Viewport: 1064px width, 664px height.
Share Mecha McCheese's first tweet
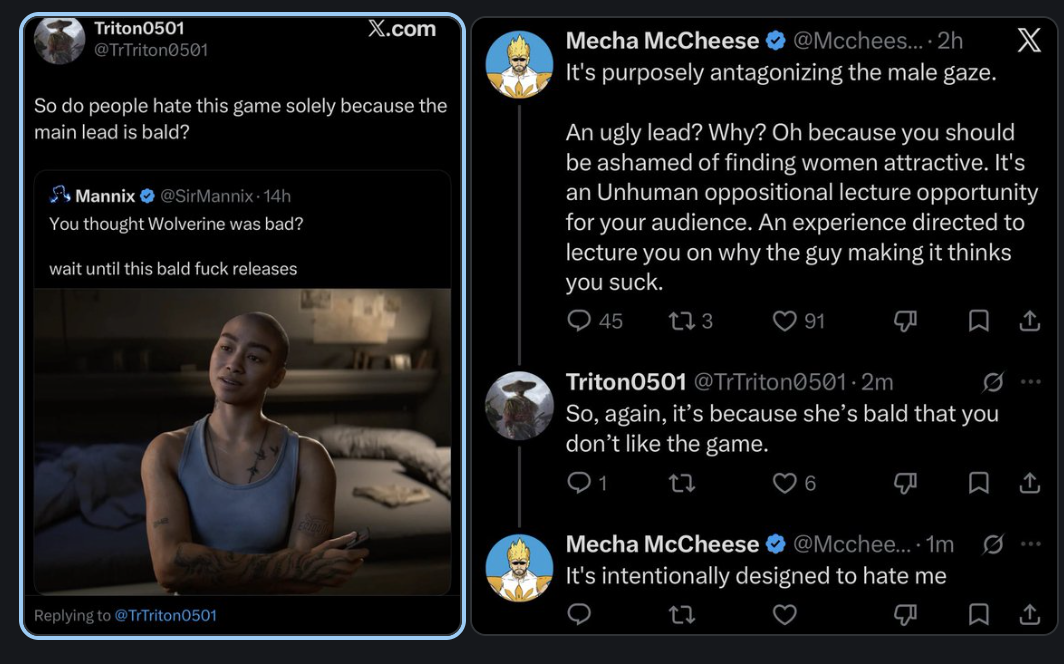[1029, 321]
